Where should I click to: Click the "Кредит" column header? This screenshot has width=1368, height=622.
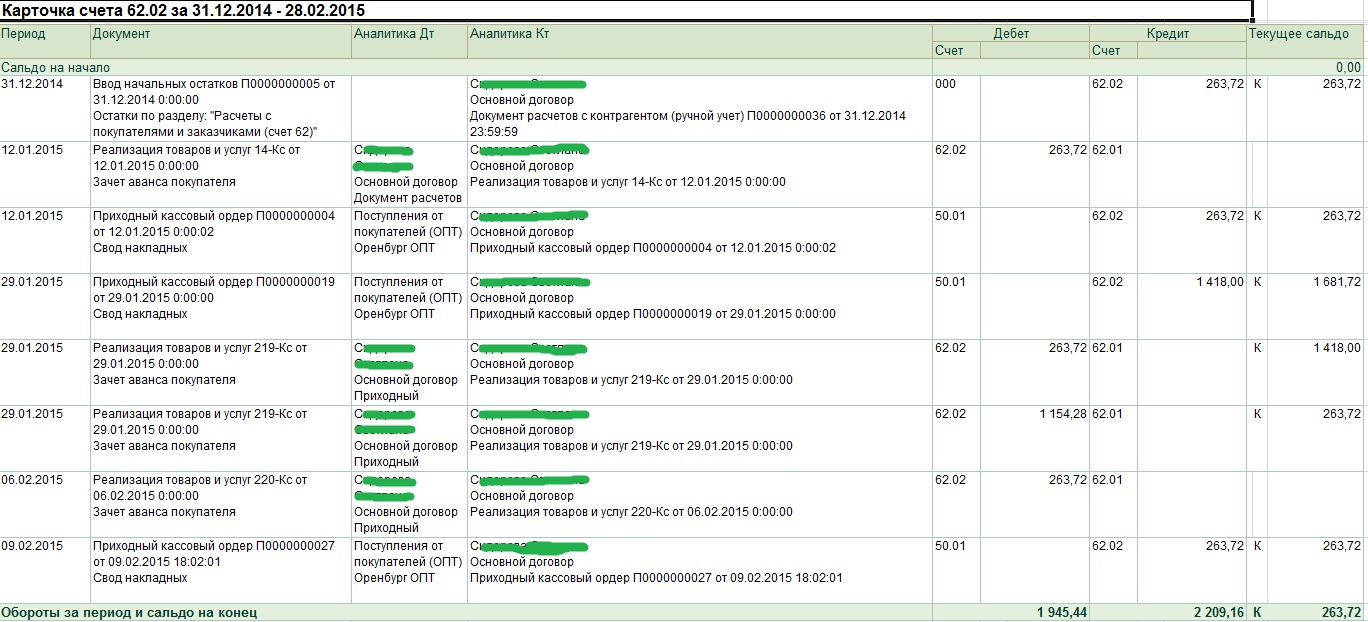coord(1167,33)
